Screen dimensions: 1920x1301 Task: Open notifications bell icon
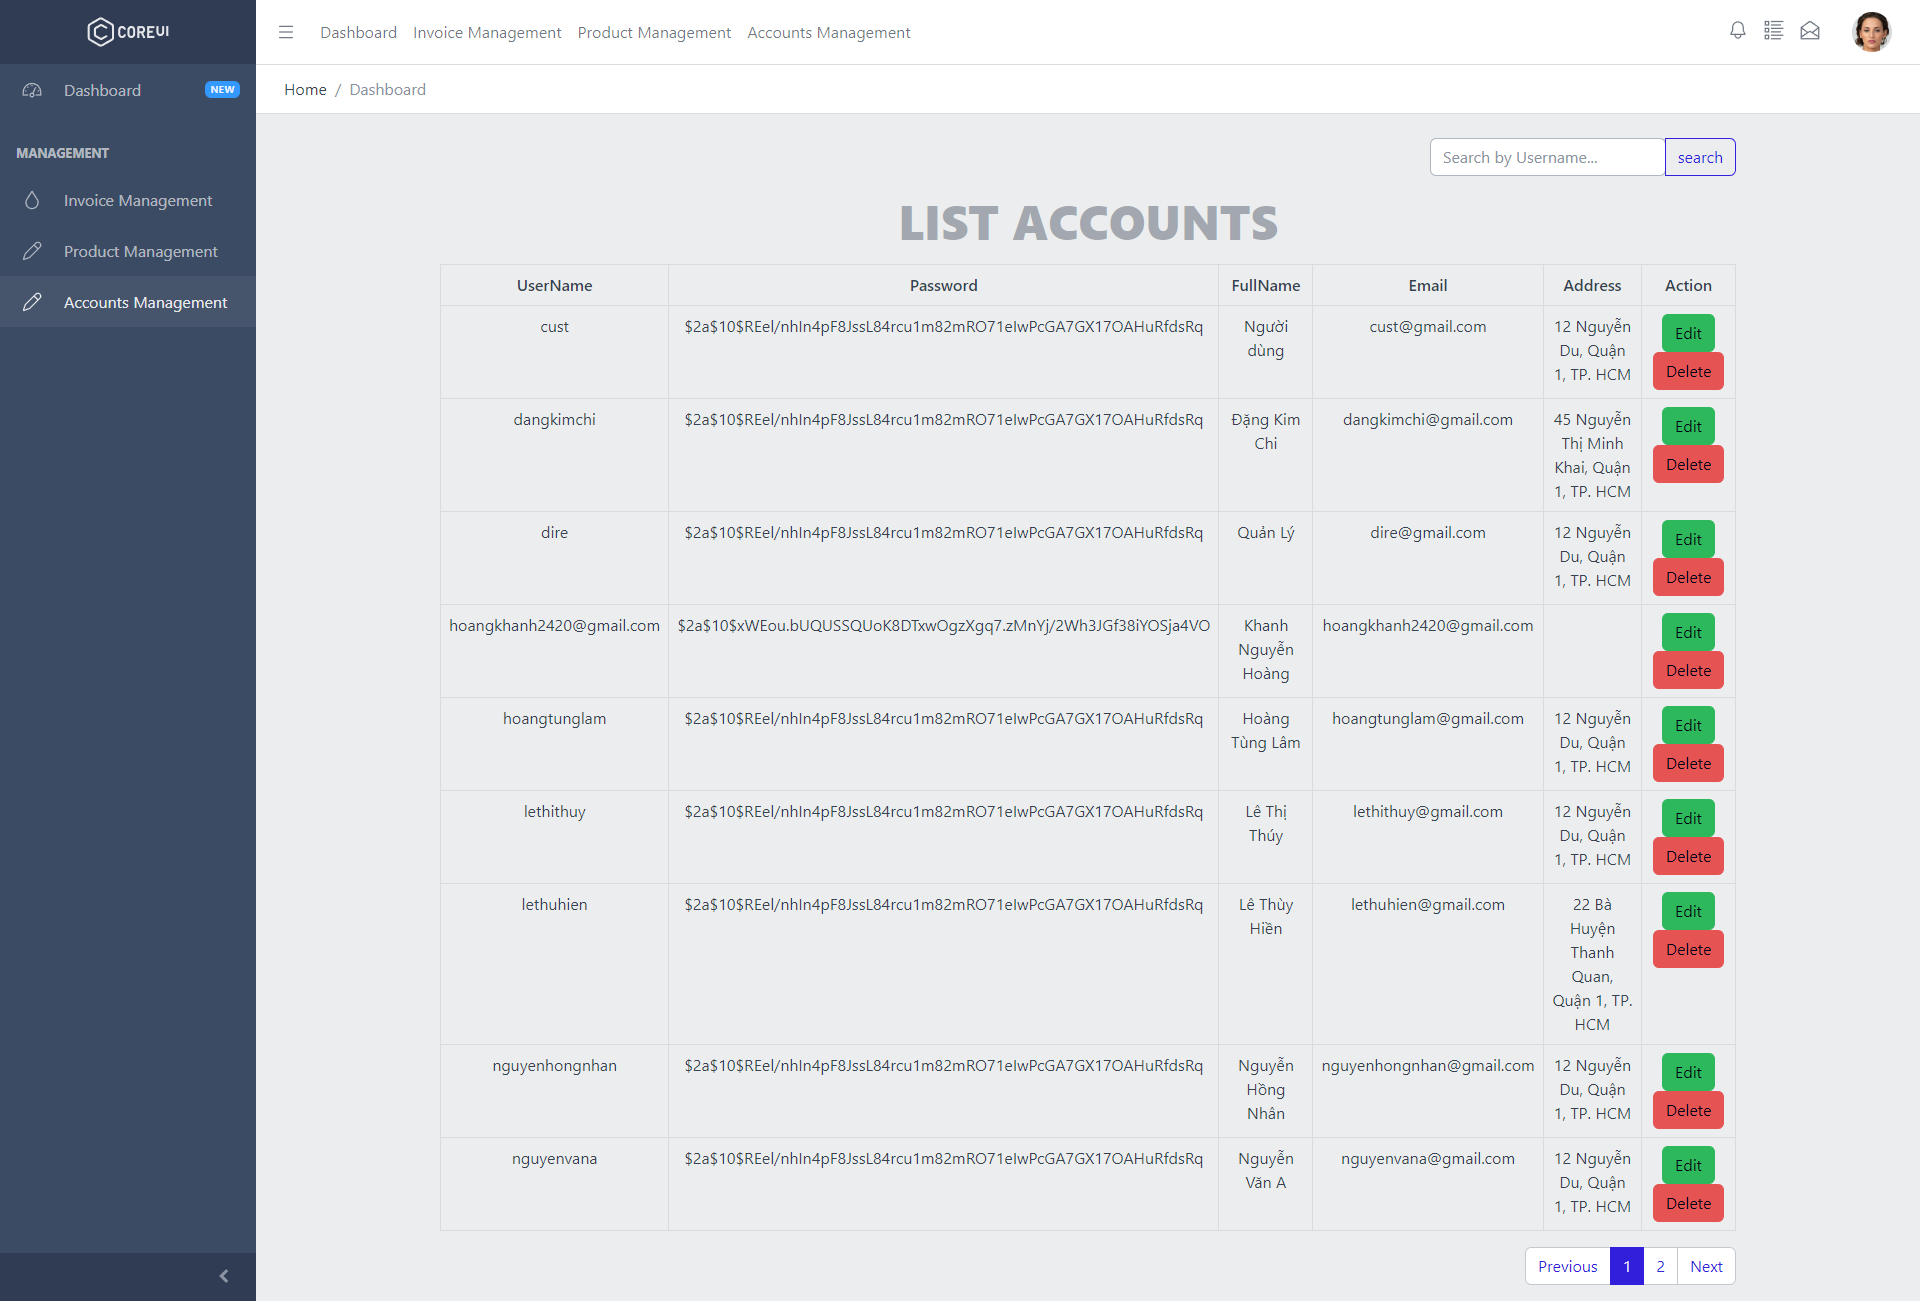click(x=1738, y=31)
